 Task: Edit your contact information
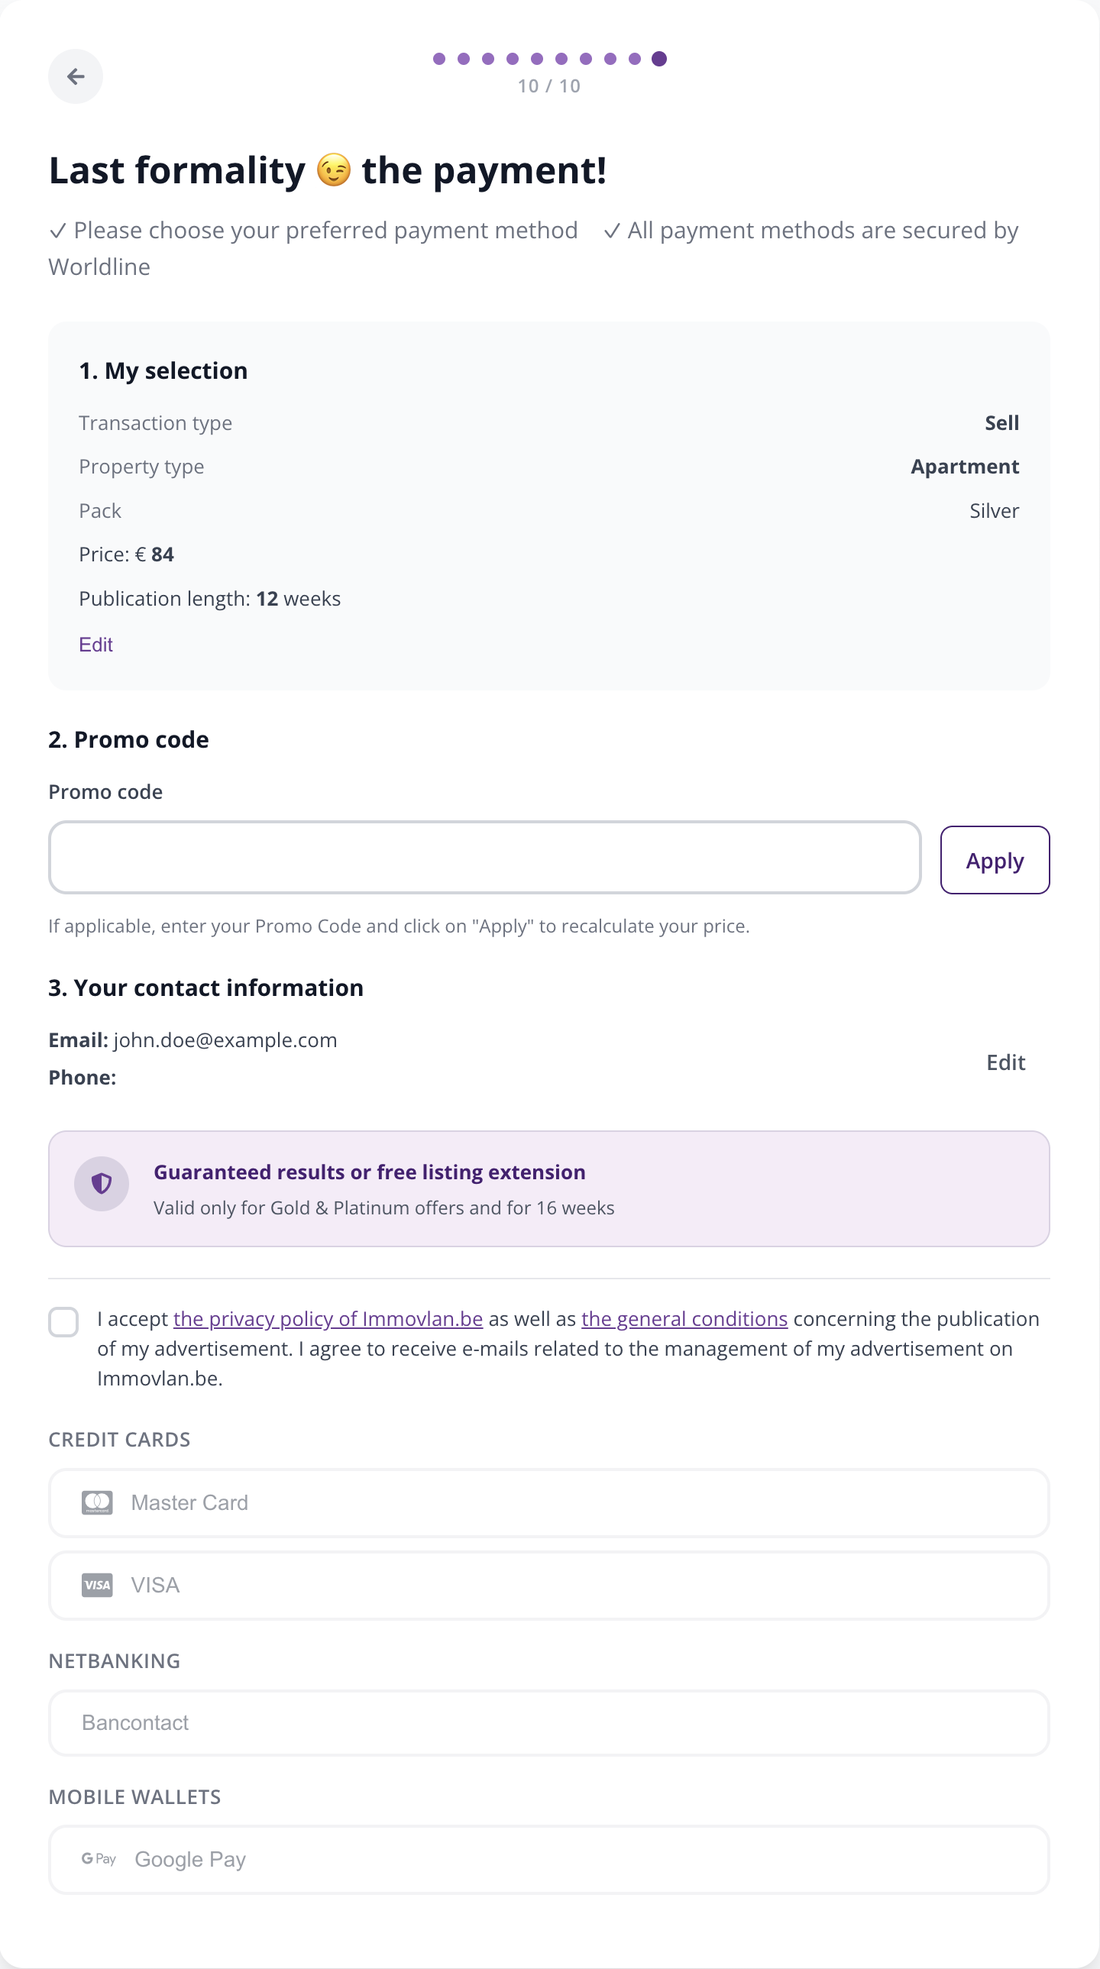coord(1006,1063)
